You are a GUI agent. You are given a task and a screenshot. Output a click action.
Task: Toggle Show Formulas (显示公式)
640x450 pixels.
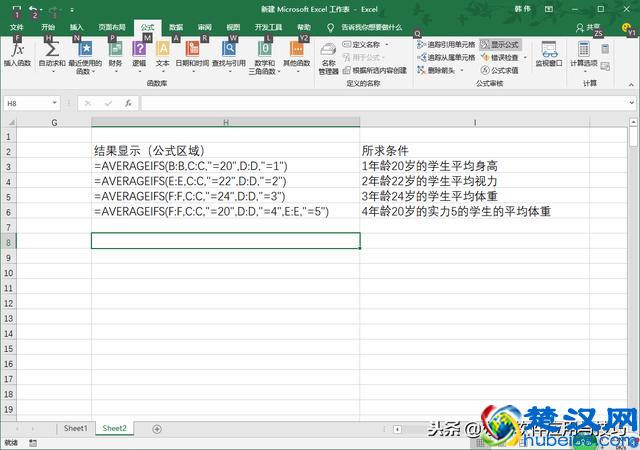click(500, 44)
